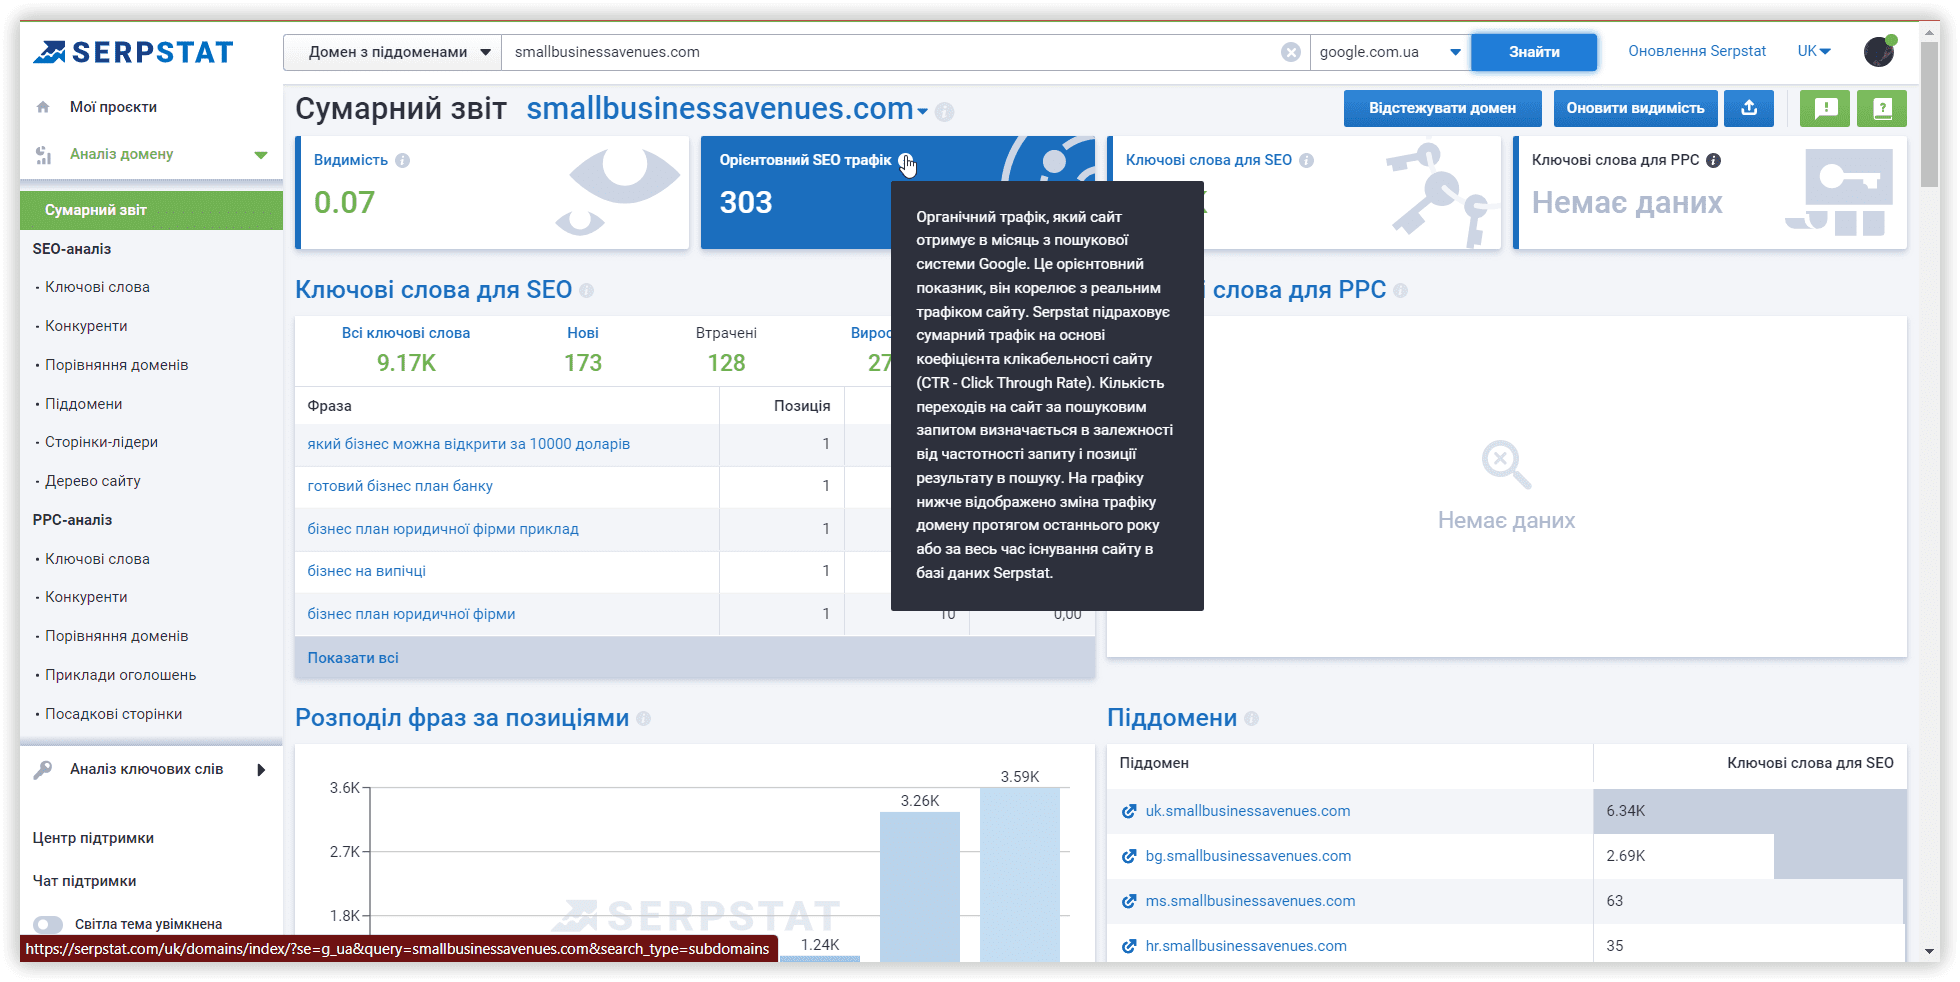Image resolution: width=1960 pixels, height=982 pixels.
Task: Click info icon next to domain title
Action: pos(944,112)
